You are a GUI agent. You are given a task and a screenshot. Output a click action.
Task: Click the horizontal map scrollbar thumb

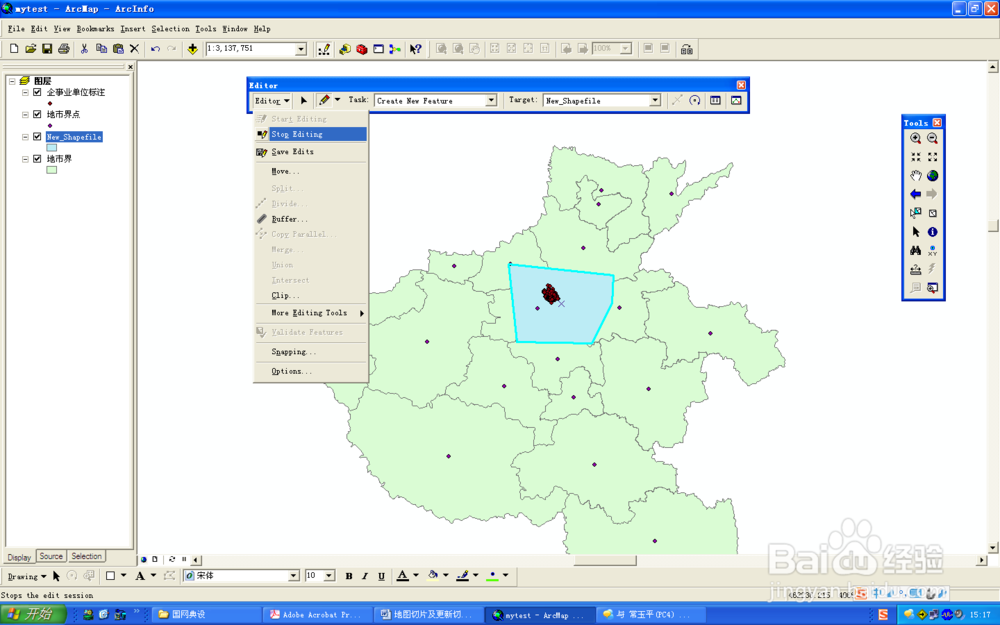tap(605, 561)
